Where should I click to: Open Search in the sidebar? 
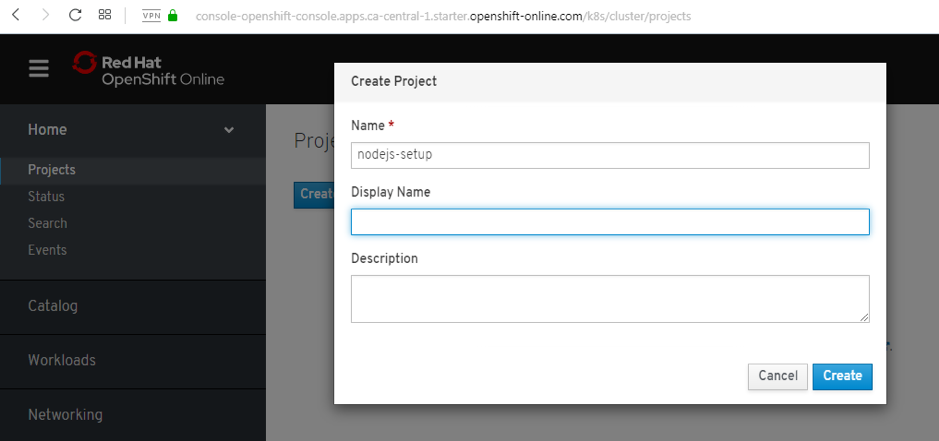47,223
